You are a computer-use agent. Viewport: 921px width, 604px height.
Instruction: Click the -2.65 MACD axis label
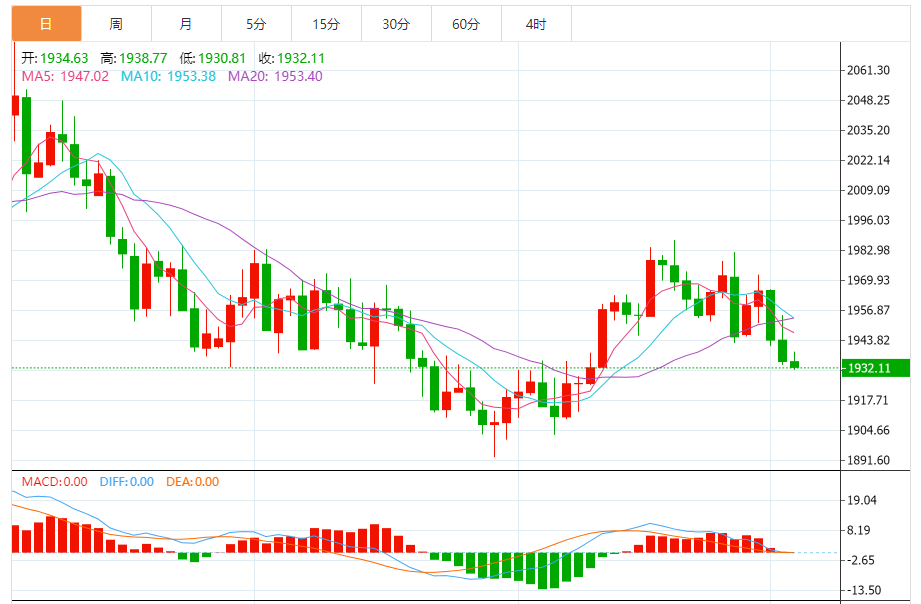(861, 560)
